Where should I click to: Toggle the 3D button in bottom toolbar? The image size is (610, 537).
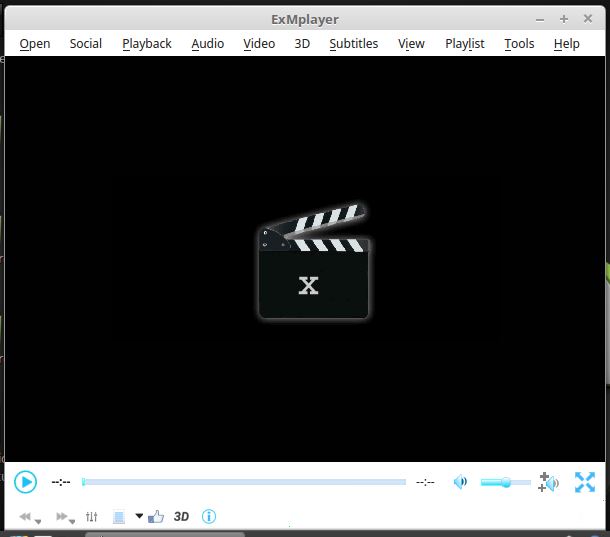[x=181, y=517]
